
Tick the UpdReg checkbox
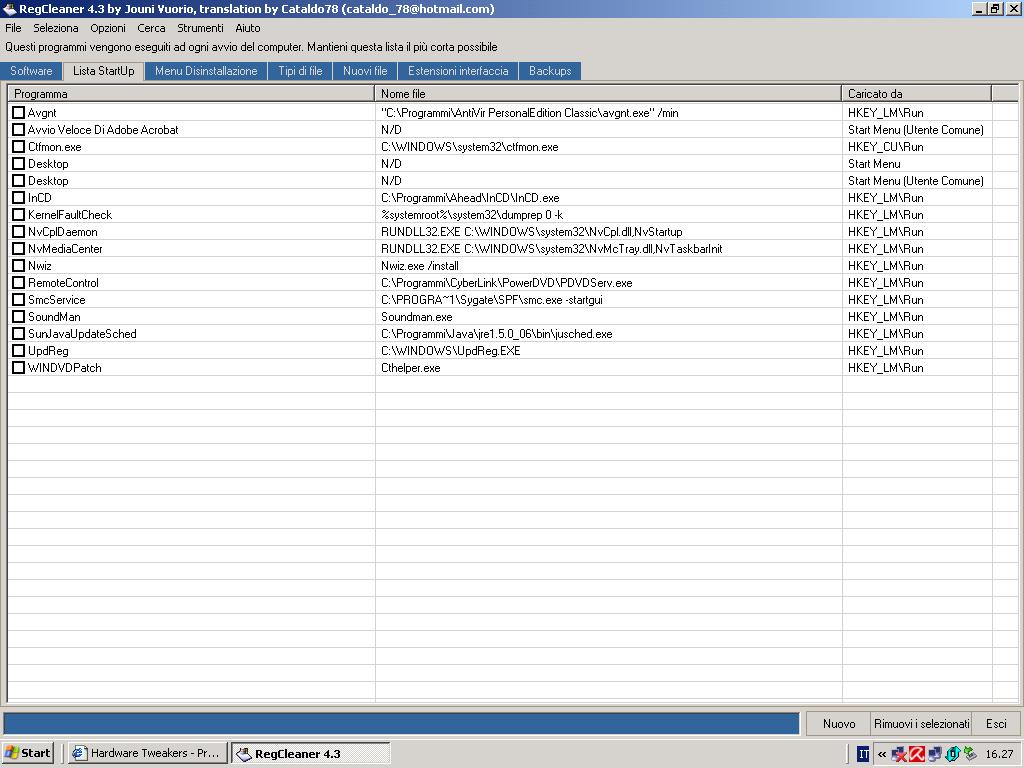click(x=18, y=350)
